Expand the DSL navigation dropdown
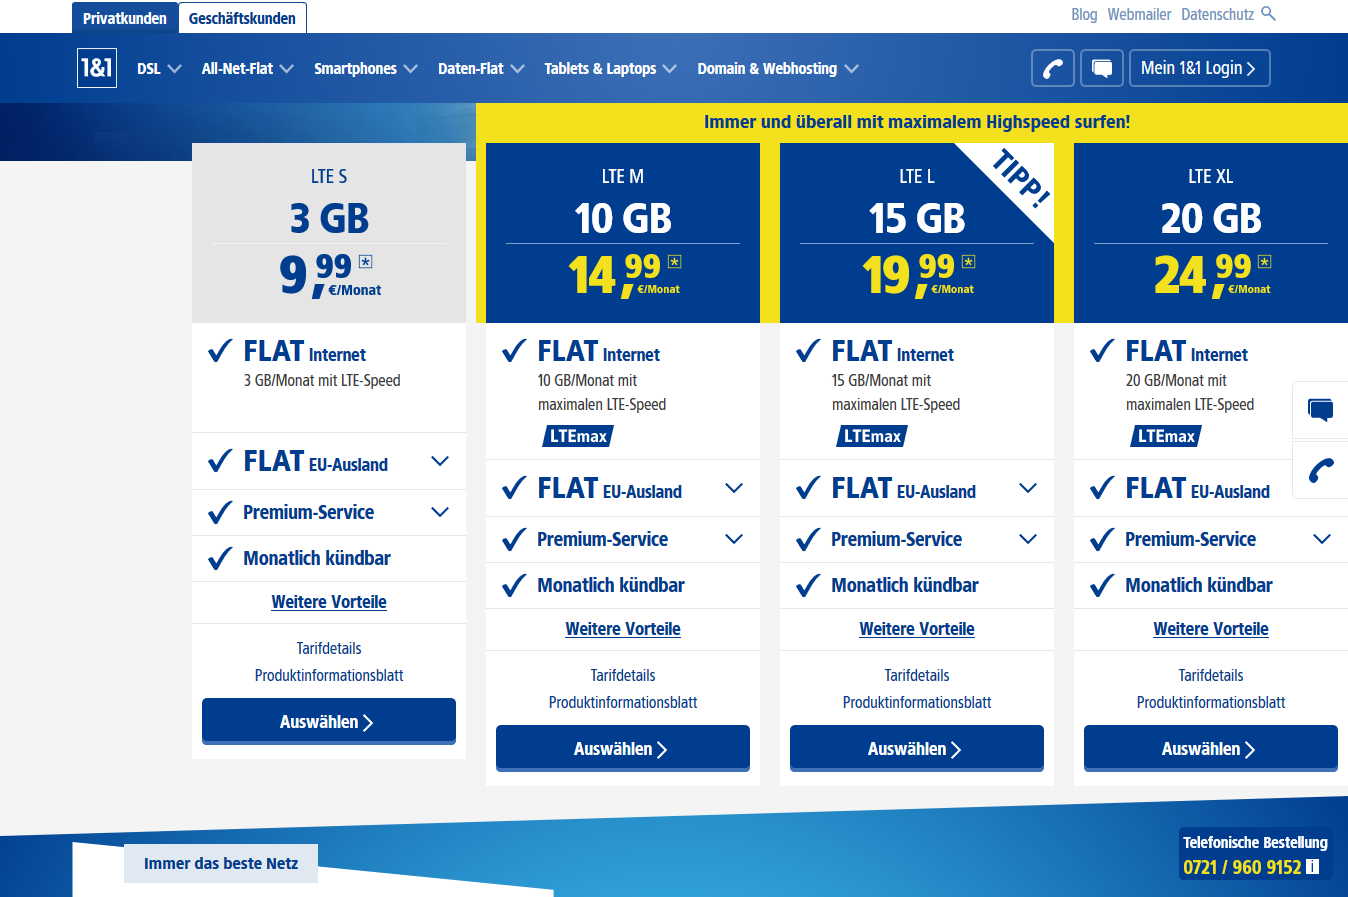This screenshot has height=897, width=1348. pyautogui.click(x=158, y=68)
